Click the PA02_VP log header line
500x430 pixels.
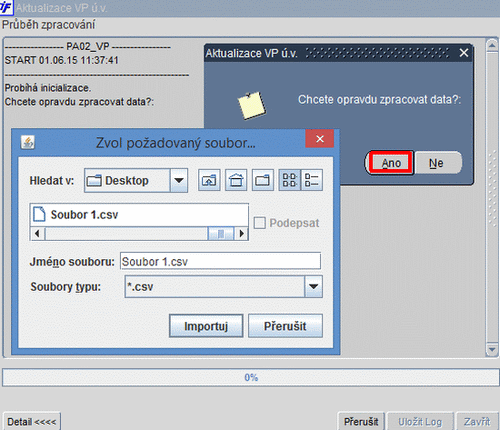pyautogui.click(x=88, y=46)
